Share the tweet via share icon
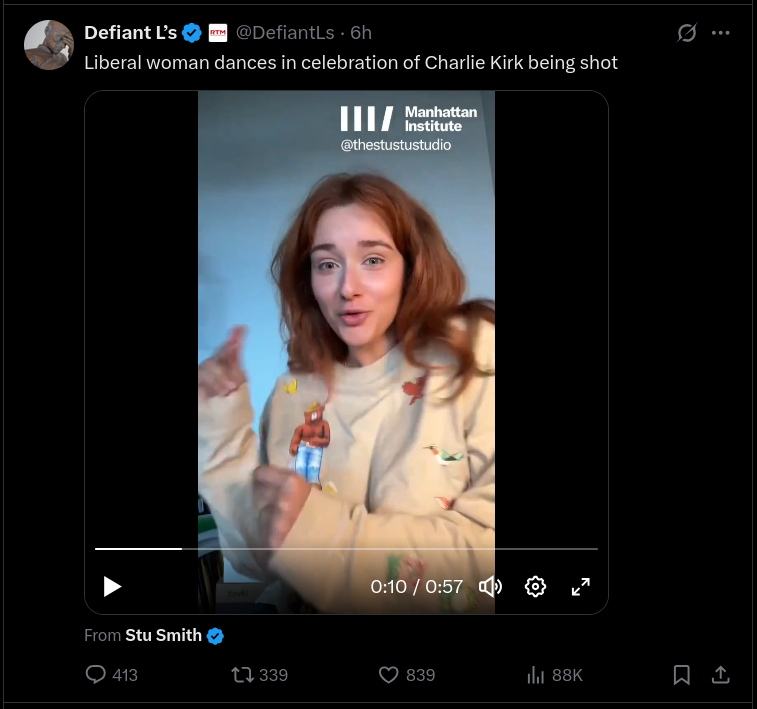The width and height of the screenshot is (757, 709). click(x=720, y=675)
